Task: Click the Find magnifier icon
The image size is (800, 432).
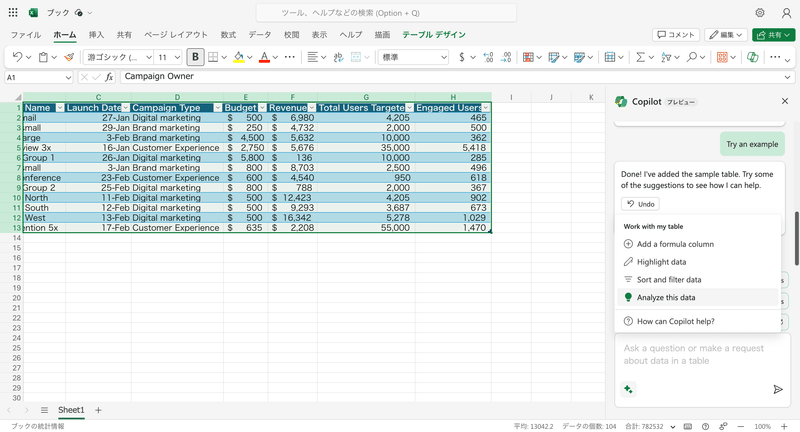Action: 691,57
